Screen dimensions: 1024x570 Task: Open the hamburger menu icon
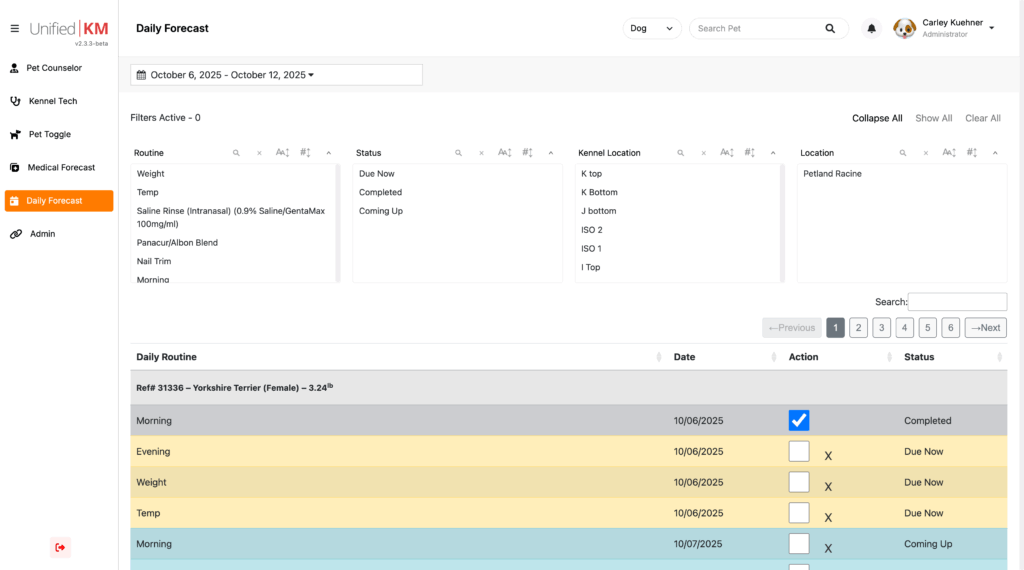click(14, 29)
